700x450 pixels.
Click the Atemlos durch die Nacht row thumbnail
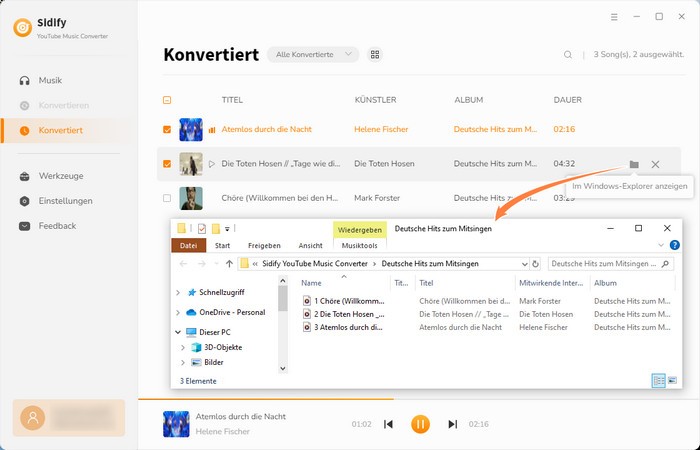191,129
